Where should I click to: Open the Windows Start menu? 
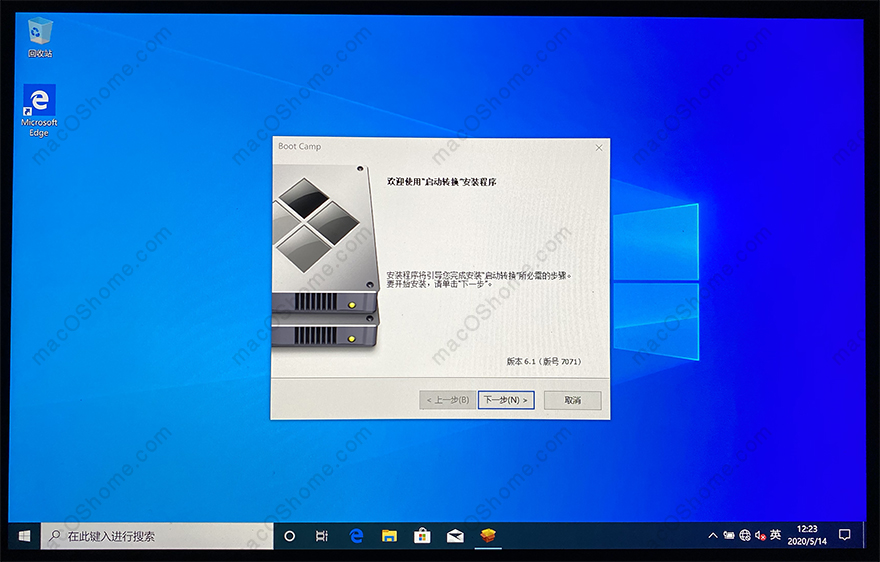click(24, 536)
